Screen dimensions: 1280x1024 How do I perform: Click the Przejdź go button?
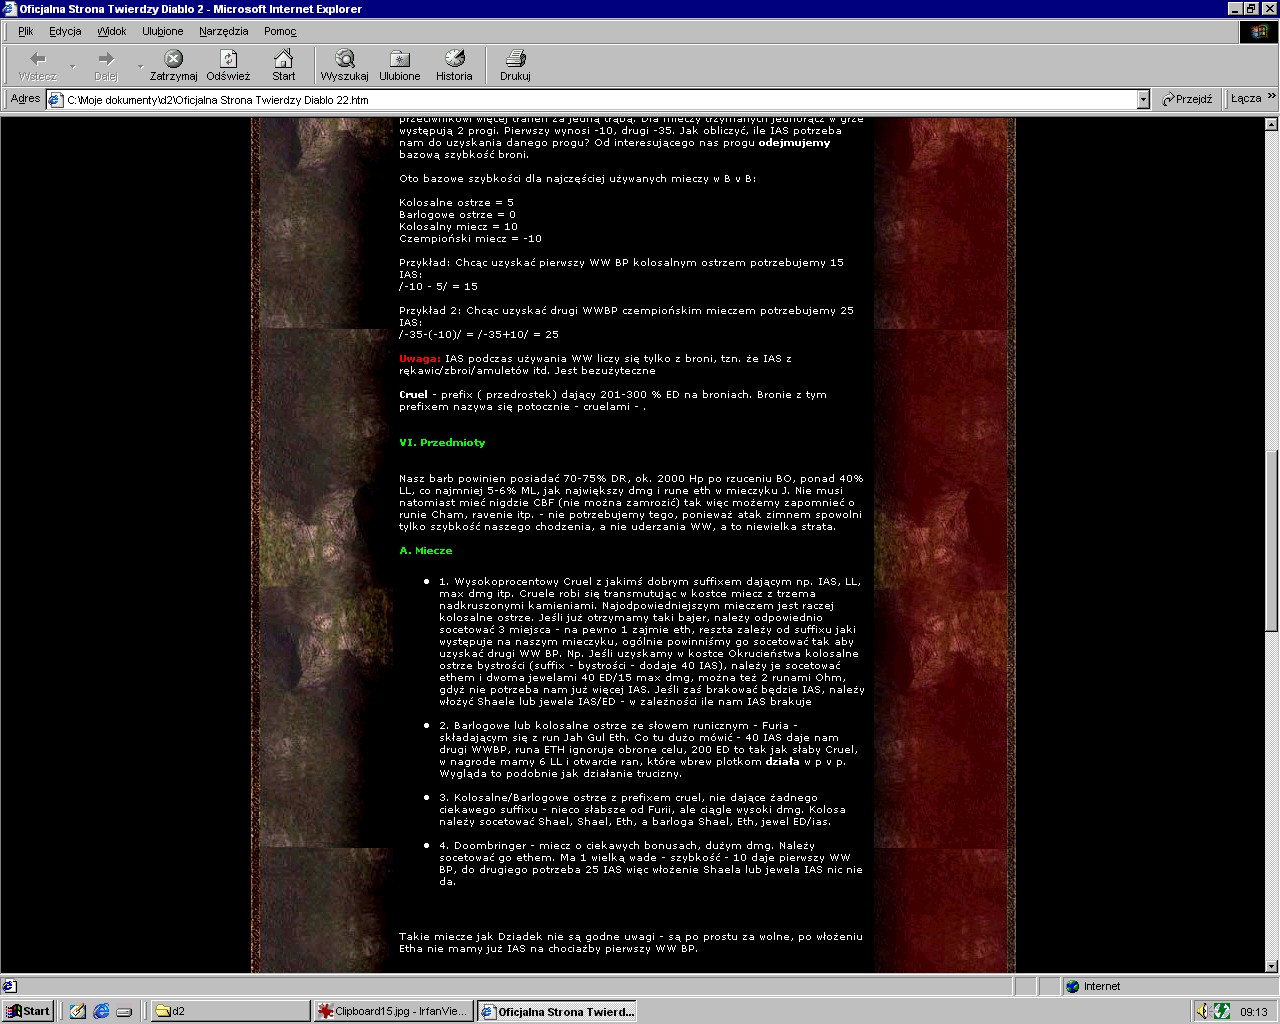coord(1187,99)
